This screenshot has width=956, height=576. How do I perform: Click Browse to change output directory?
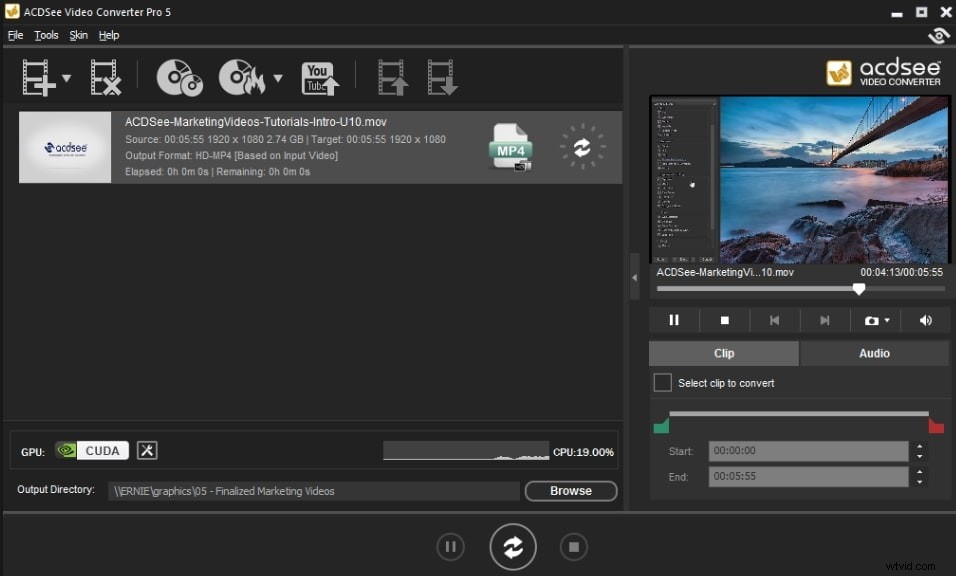click(570, 491)
